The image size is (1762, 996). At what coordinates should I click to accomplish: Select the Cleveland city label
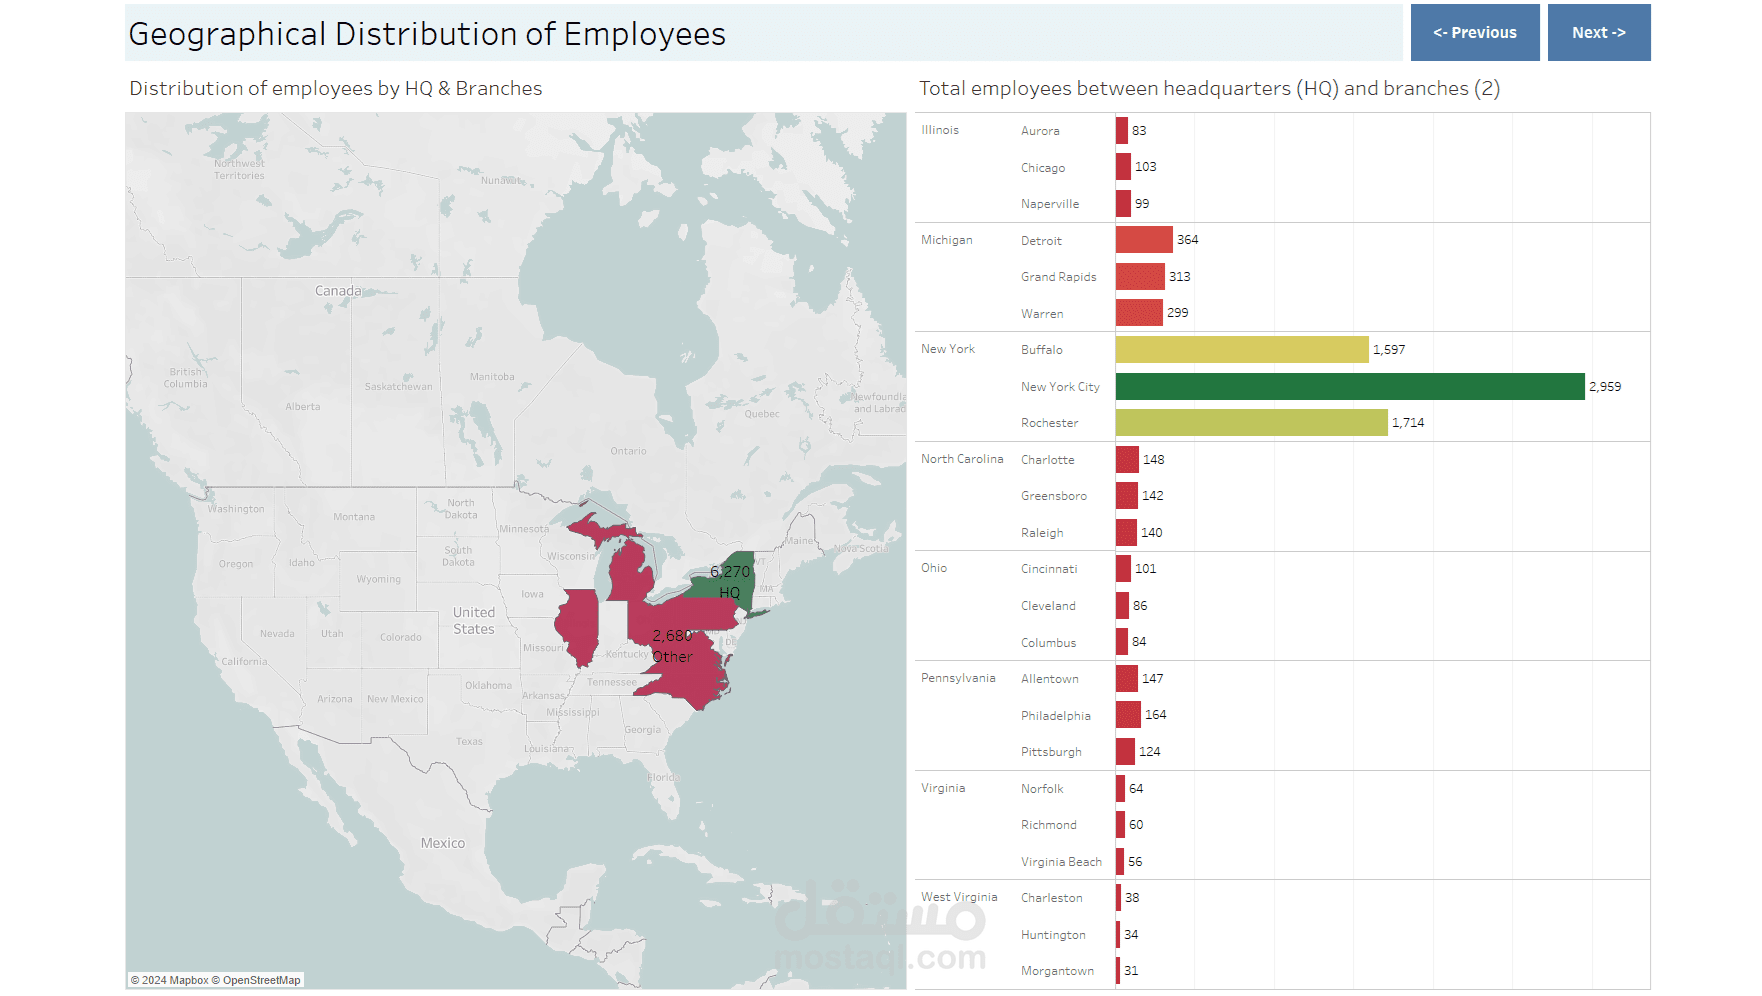(x=1048, y=606)
